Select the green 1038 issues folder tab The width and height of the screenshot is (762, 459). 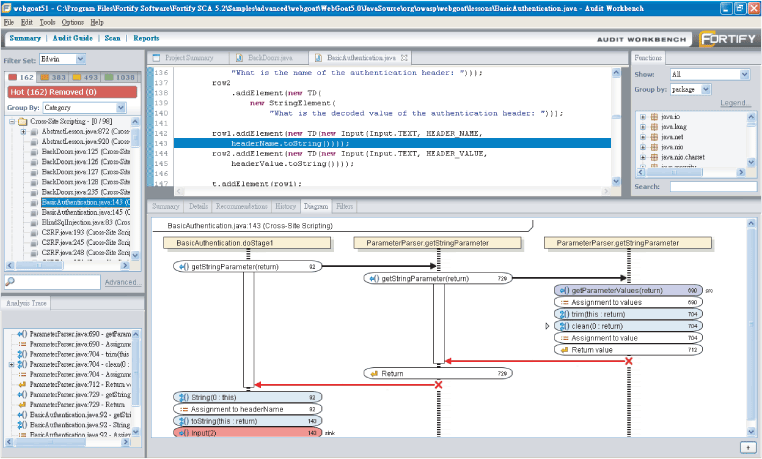click(120, 77)
